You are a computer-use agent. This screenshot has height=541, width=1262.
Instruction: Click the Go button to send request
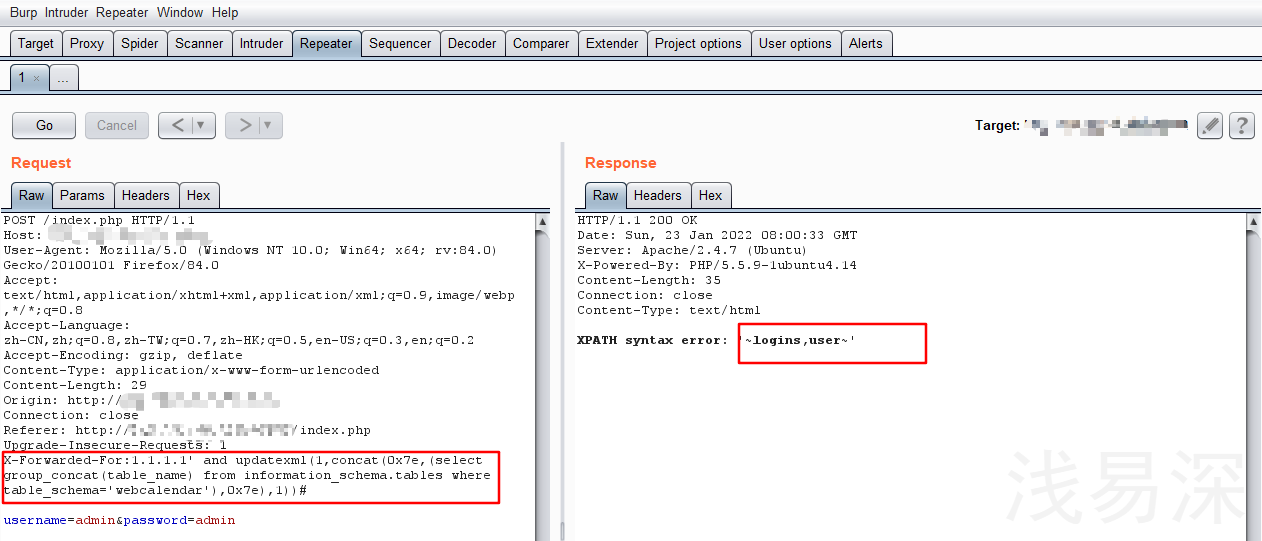[x=44, y=125]
